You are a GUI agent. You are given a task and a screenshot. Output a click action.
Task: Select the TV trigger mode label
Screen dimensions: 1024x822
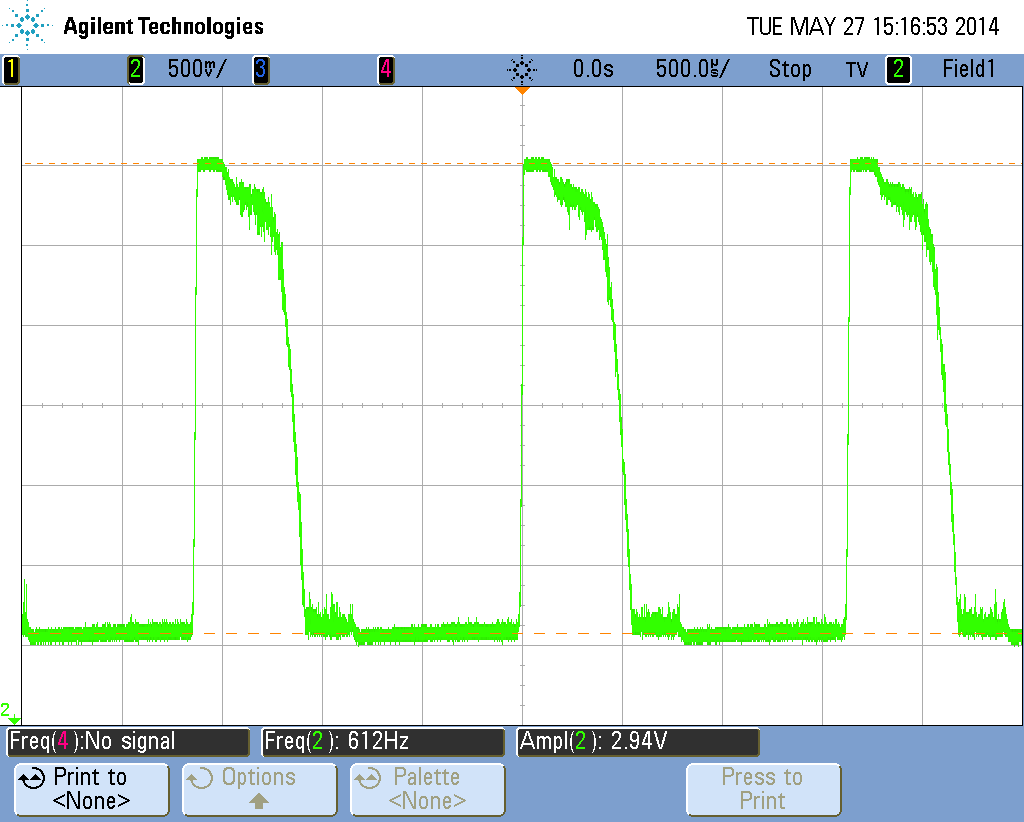click(x=857, y=69)
